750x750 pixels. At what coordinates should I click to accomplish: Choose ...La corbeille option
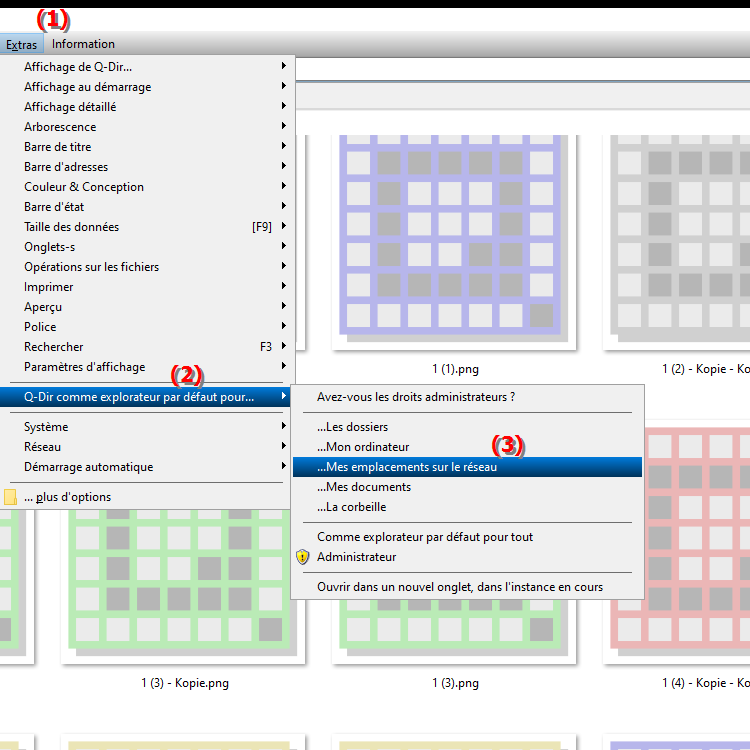467,507
